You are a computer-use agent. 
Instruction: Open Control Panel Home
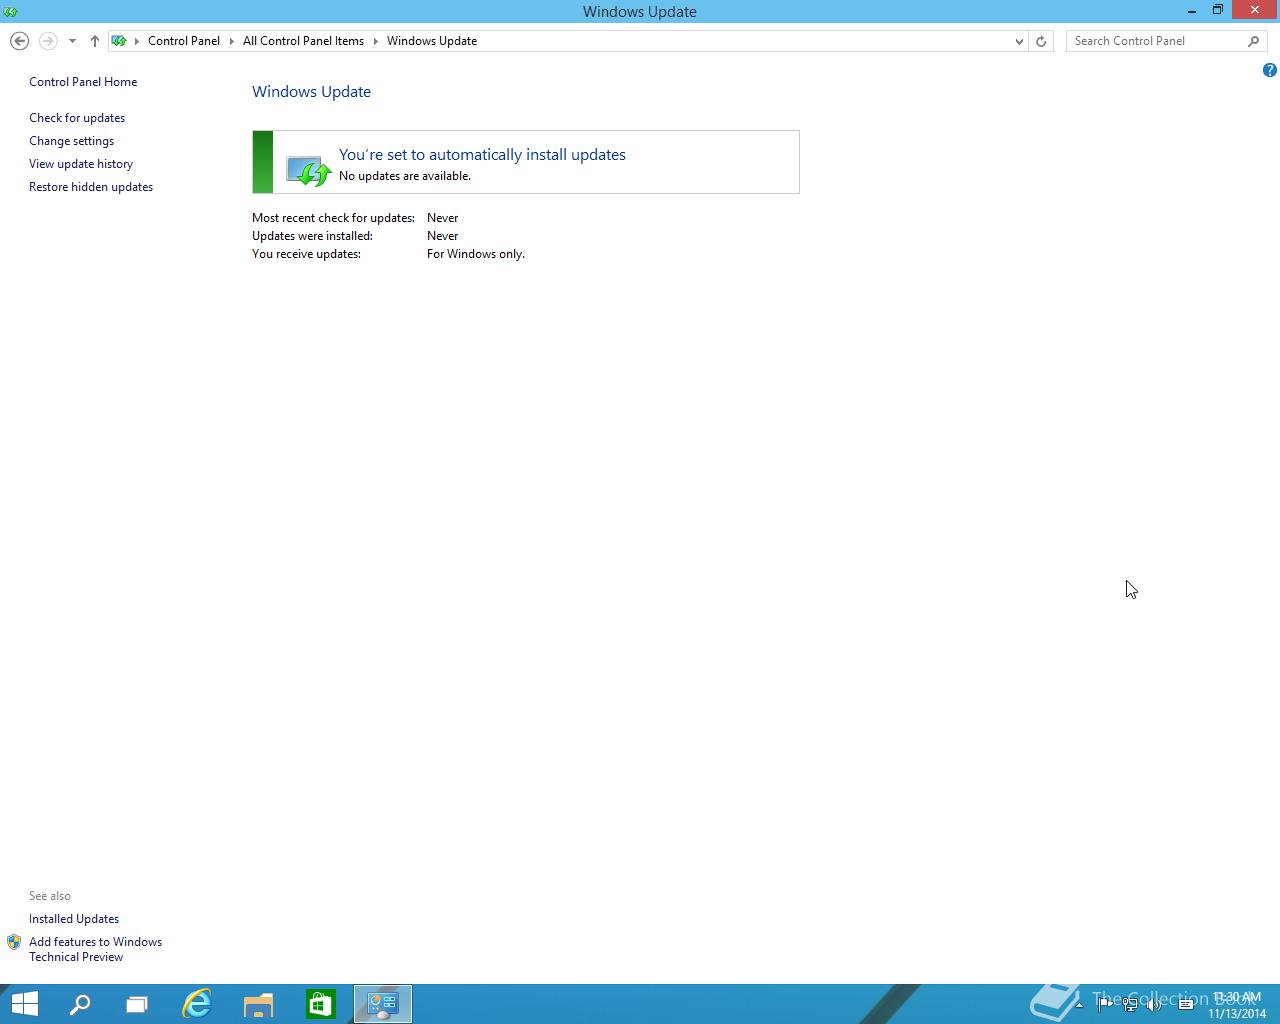(83, 82)
